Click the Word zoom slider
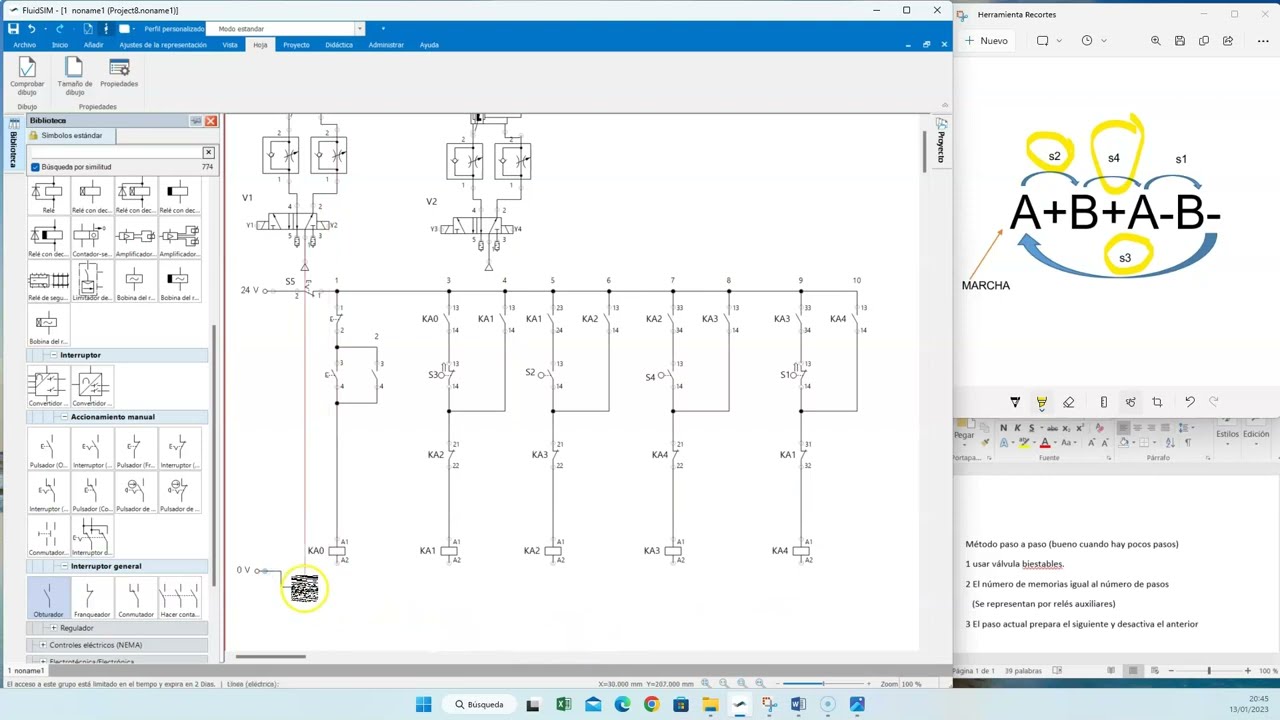This screenshot has width=1280, height=720. (x=1209, y=670)
